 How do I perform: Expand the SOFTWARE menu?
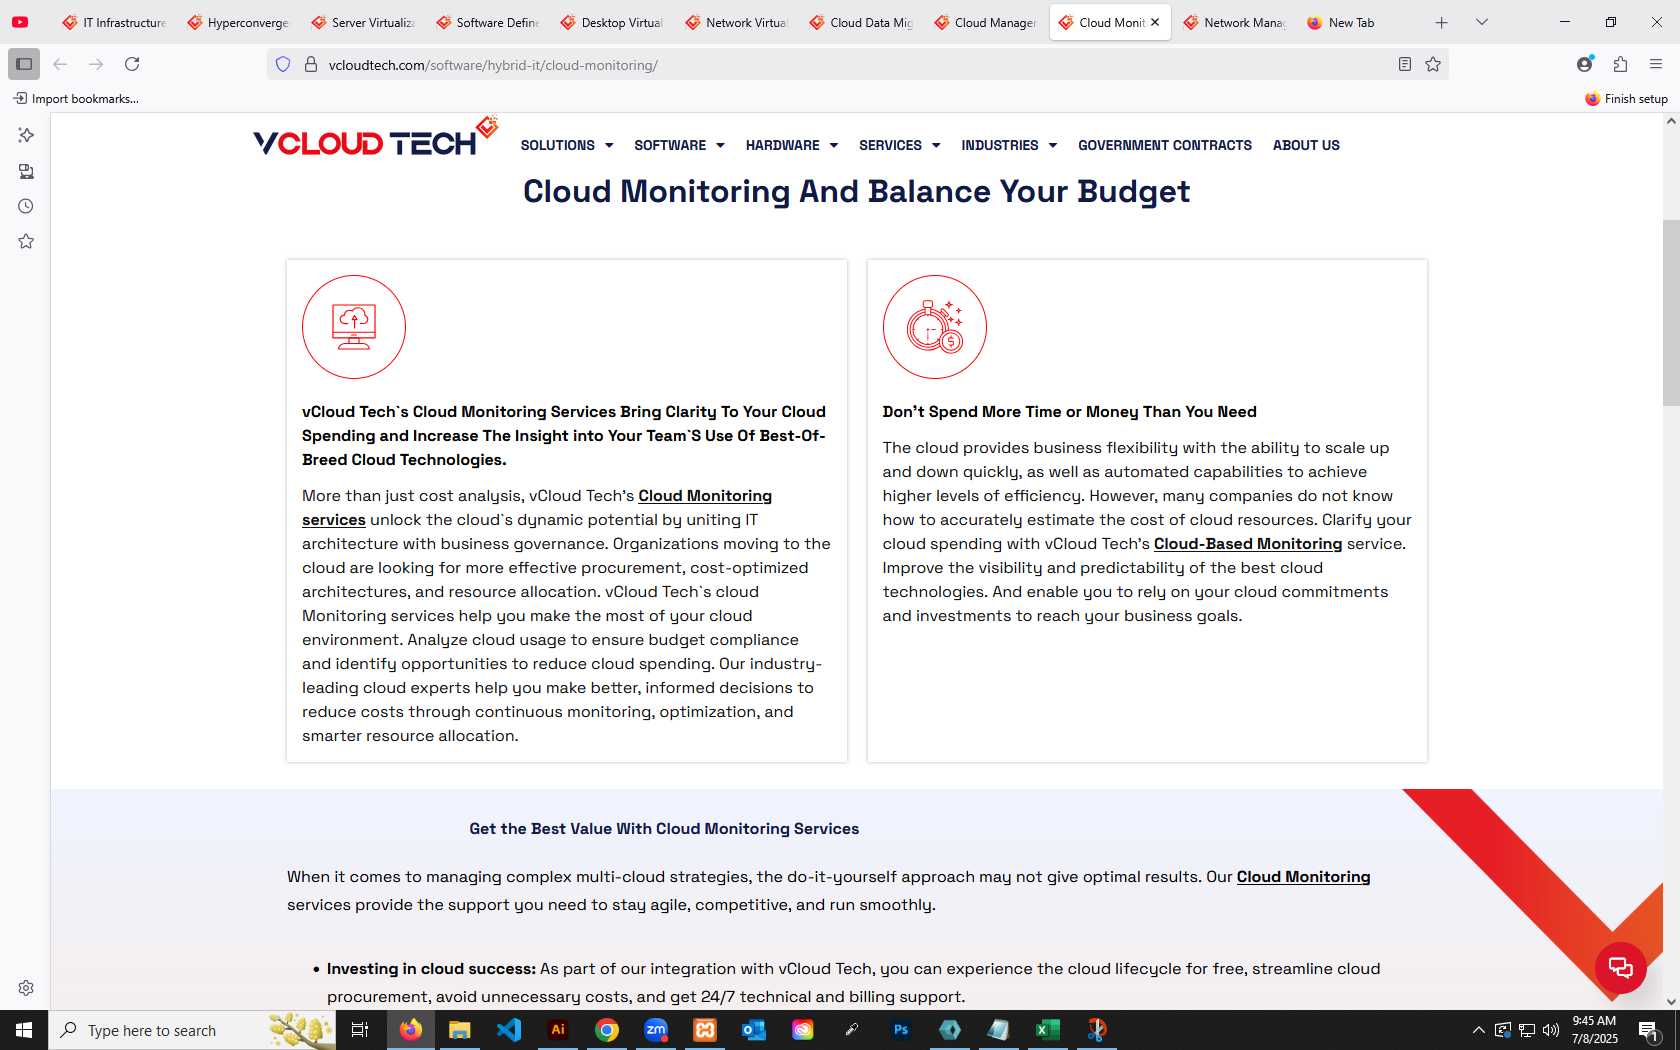[679, 145]
